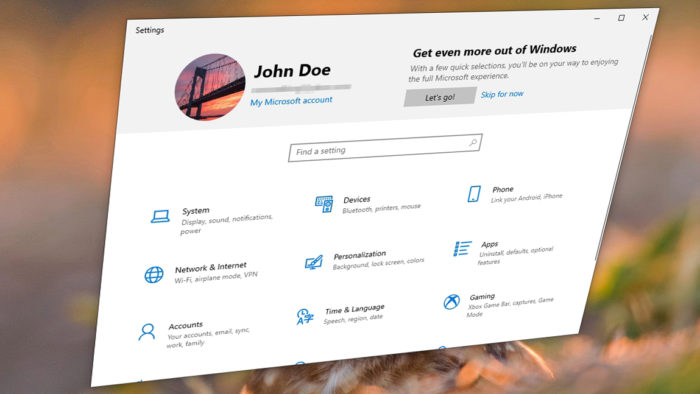Screen dimensions: 700x394
Task: Maximize the Settings window
Action: pyautogui.click(x=621, y=18)
